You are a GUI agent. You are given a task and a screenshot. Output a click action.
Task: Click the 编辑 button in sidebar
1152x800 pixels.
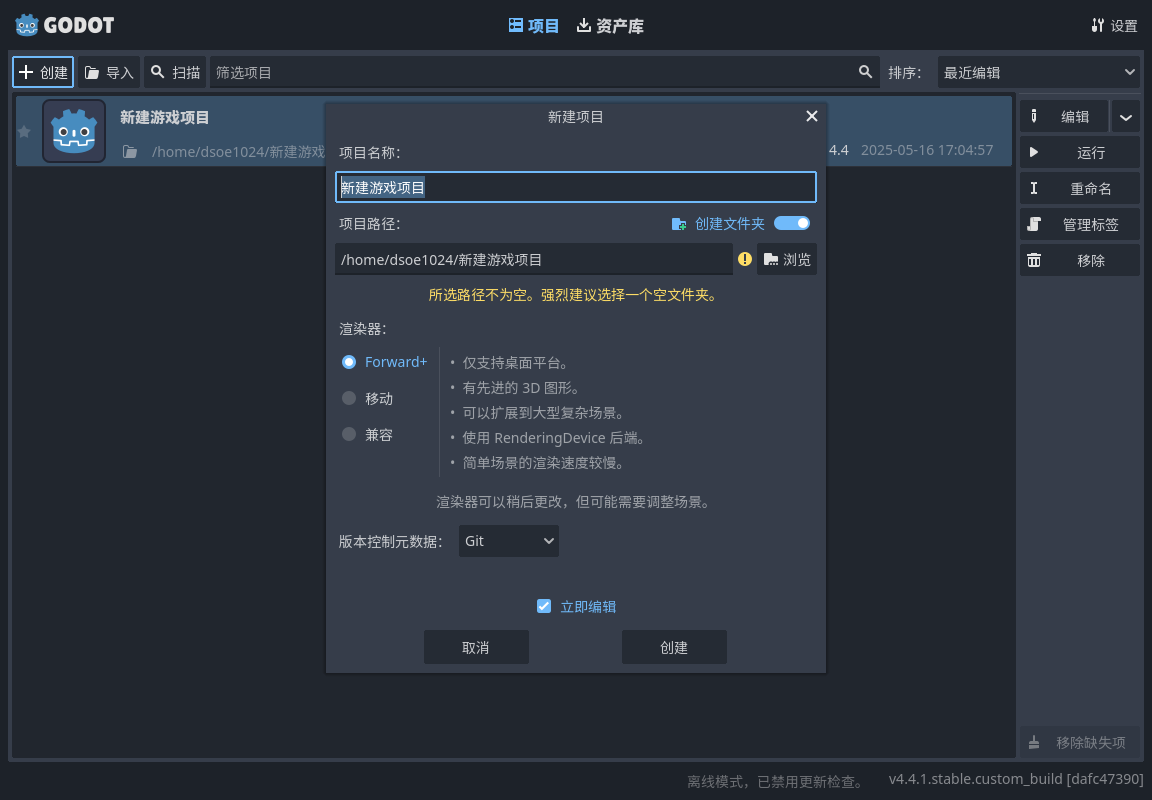tap(1064, 117)
